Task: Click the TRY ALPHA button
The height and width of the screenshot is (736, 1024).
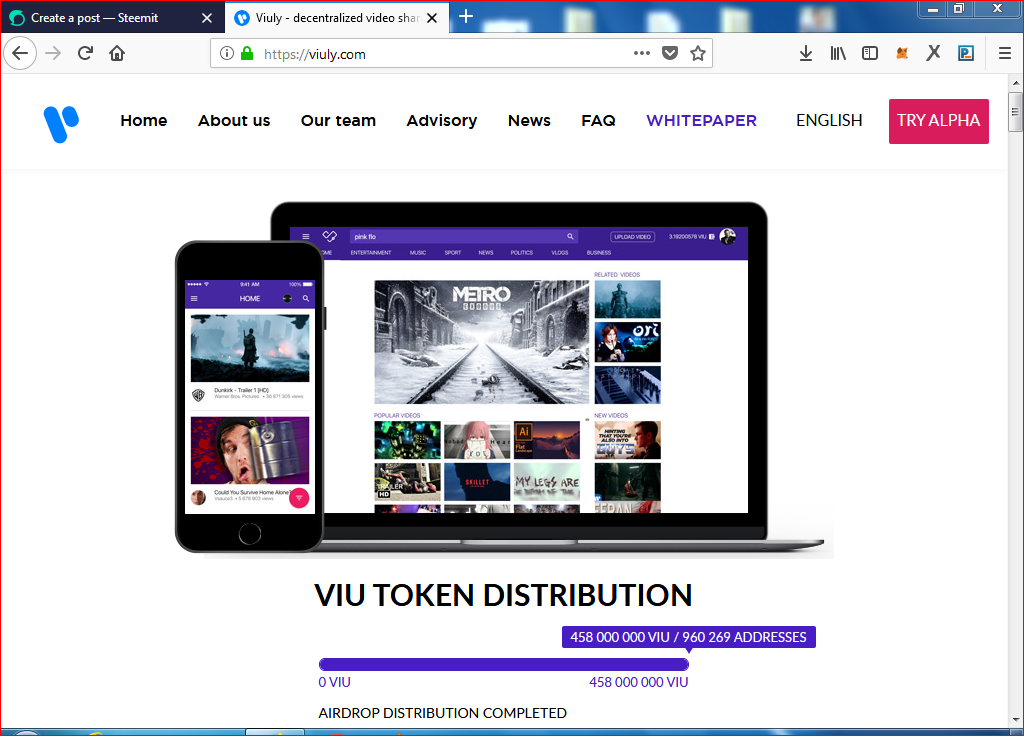Action: click(938, 121)
